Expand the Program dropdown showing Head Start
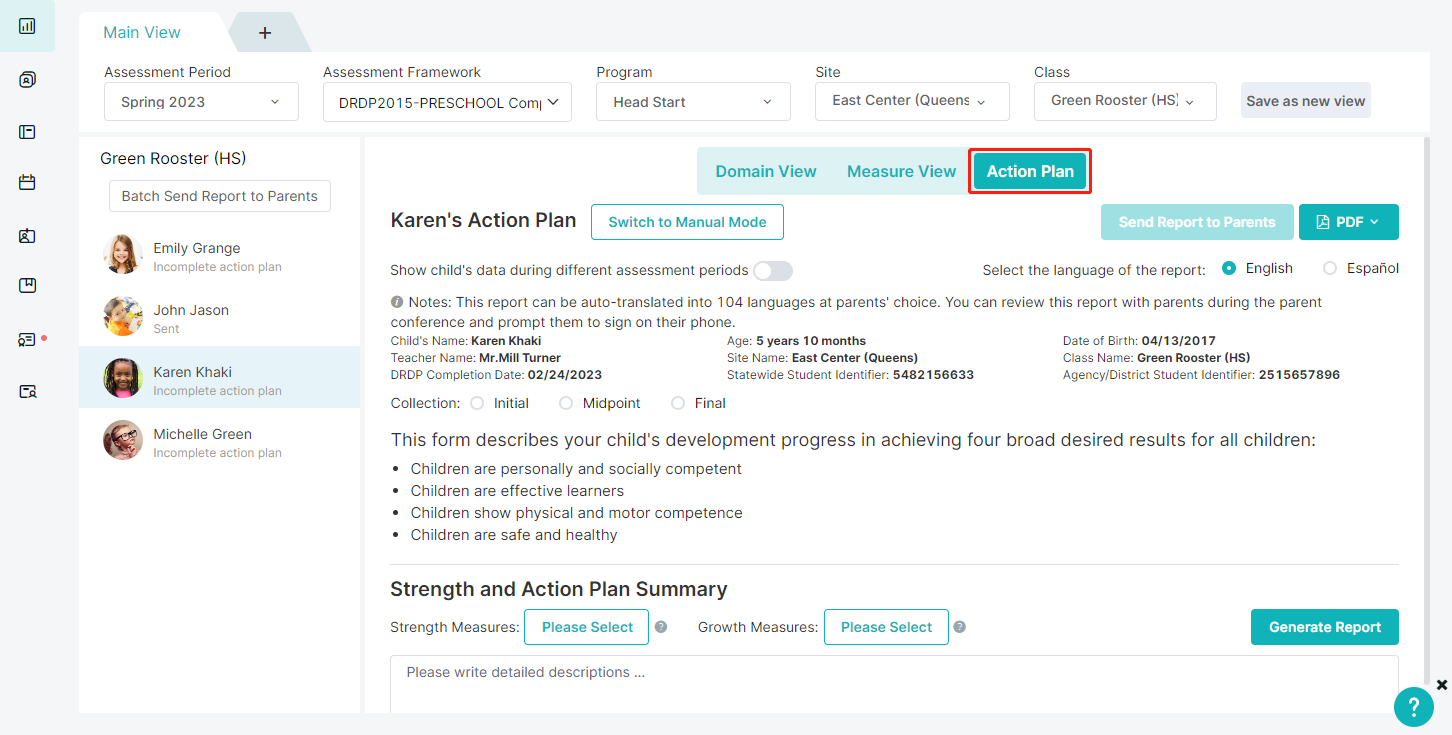The width and height of the screenshot is (1452, 735). pos(693,102)
